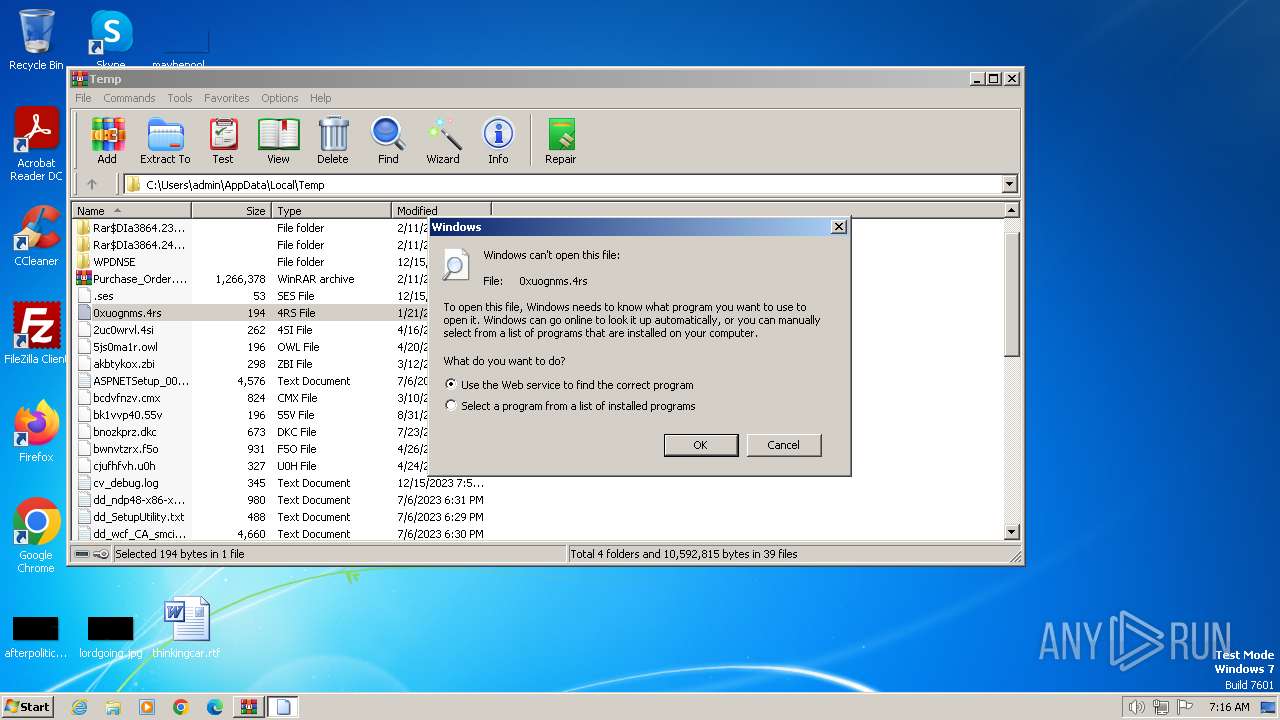
Task: Open the Wizard wand icon
Action: (443, 141)
